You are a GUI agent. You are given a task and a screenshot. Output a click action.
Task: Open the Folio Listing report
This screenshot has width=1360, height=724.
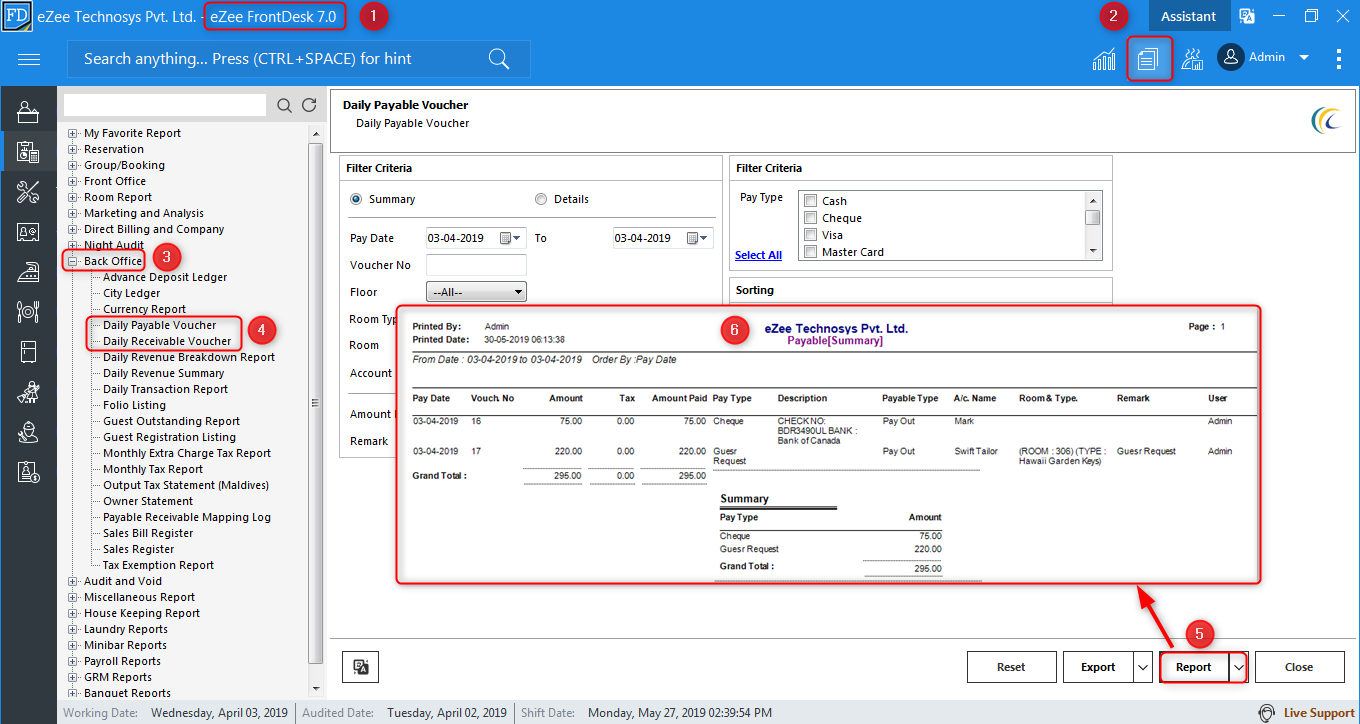click(x=135, y=405)
